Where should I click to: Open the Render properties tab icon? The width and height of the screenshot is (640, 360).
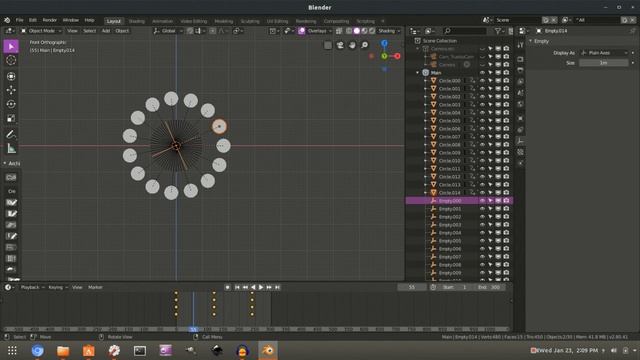[x=520, y=59]
